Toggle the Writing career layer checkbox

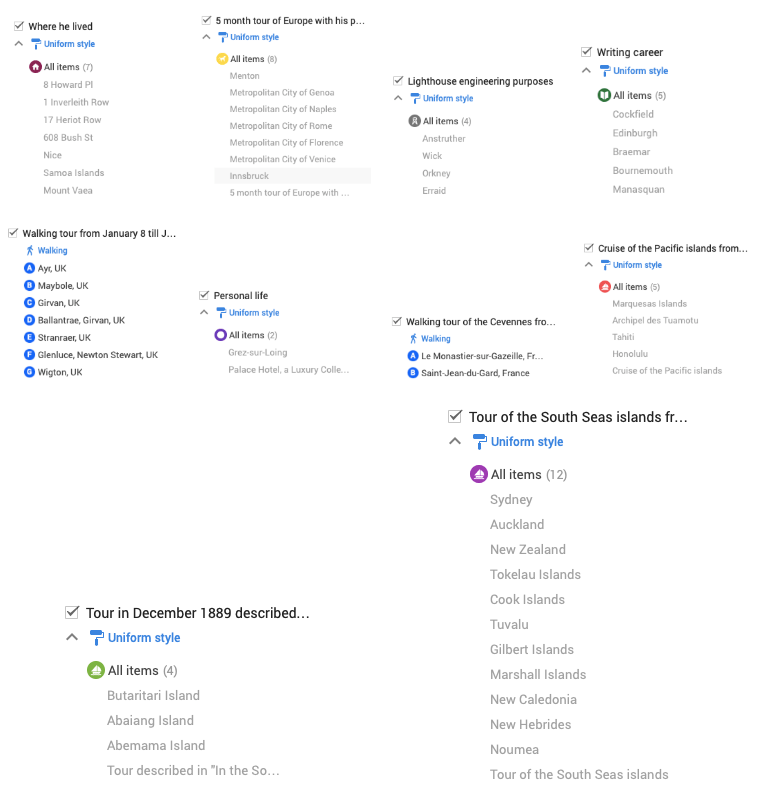click(x=587, y=52)
